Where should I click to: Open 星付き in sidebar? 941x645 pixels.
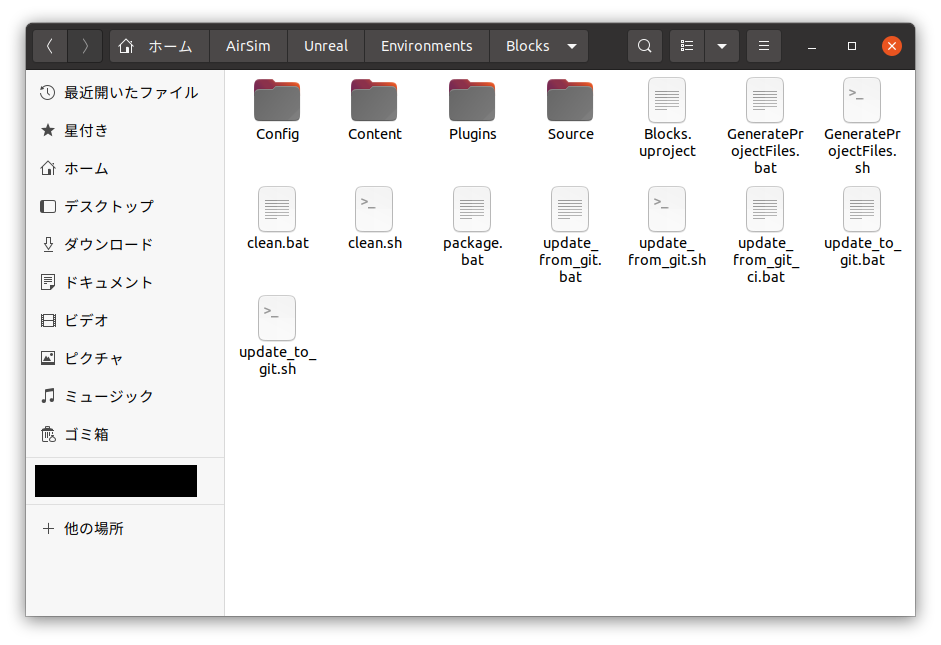[x=125, y=130]
